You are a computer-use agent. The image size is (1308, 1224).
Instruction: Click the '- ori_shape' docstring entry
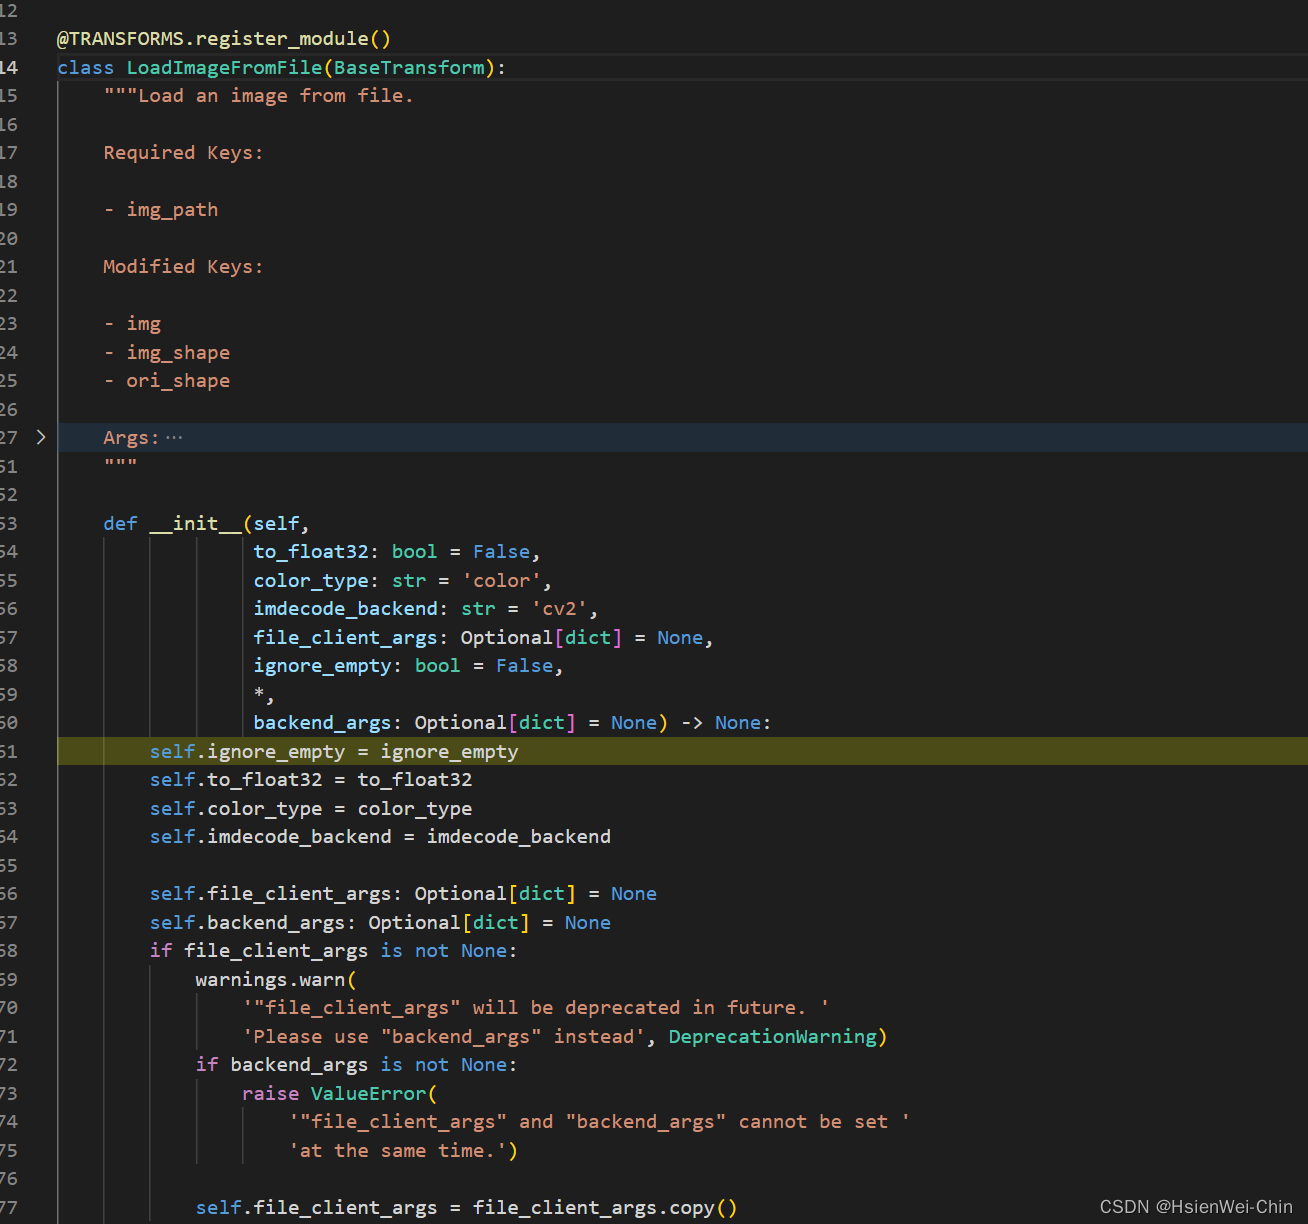point(167,381)
